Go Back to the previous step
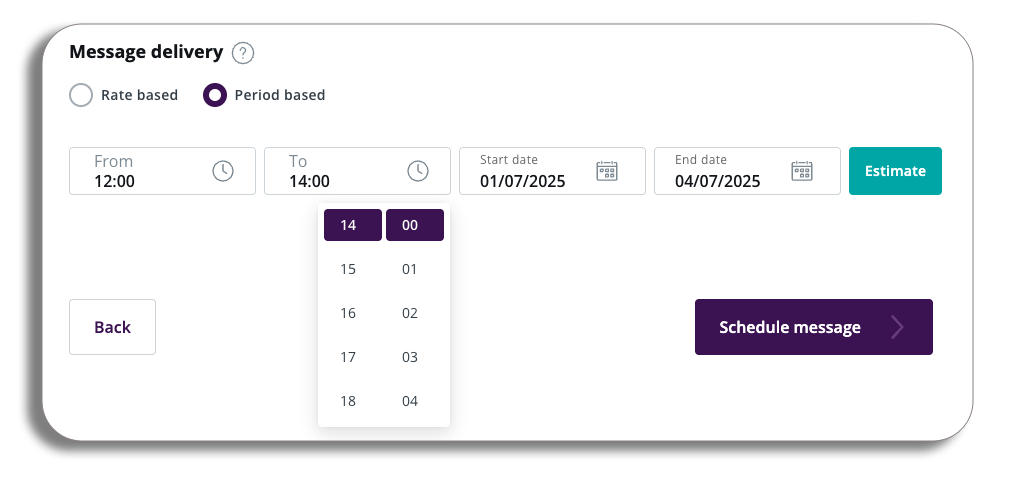 112,327
